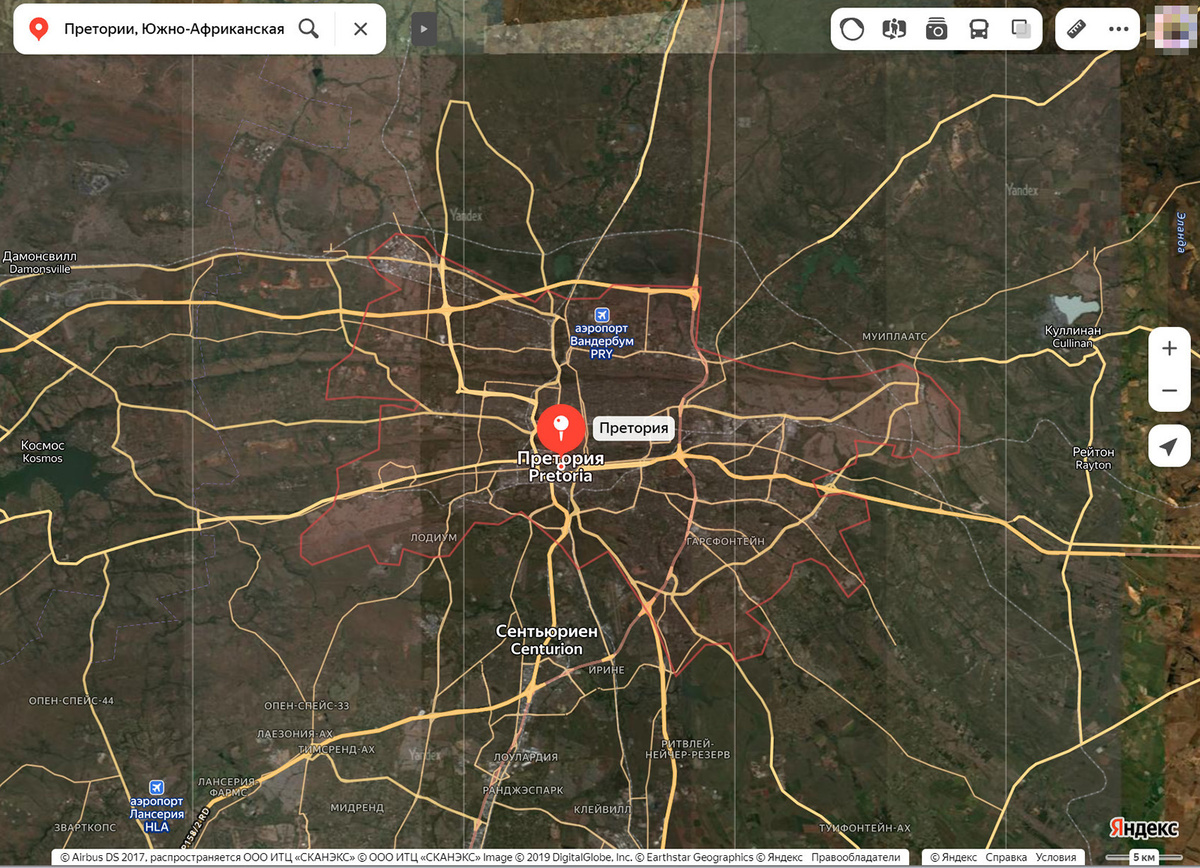The height and width of the screenshot is (868, 1200).
Task: Click the Яндекс logo
Action: 1144,829
